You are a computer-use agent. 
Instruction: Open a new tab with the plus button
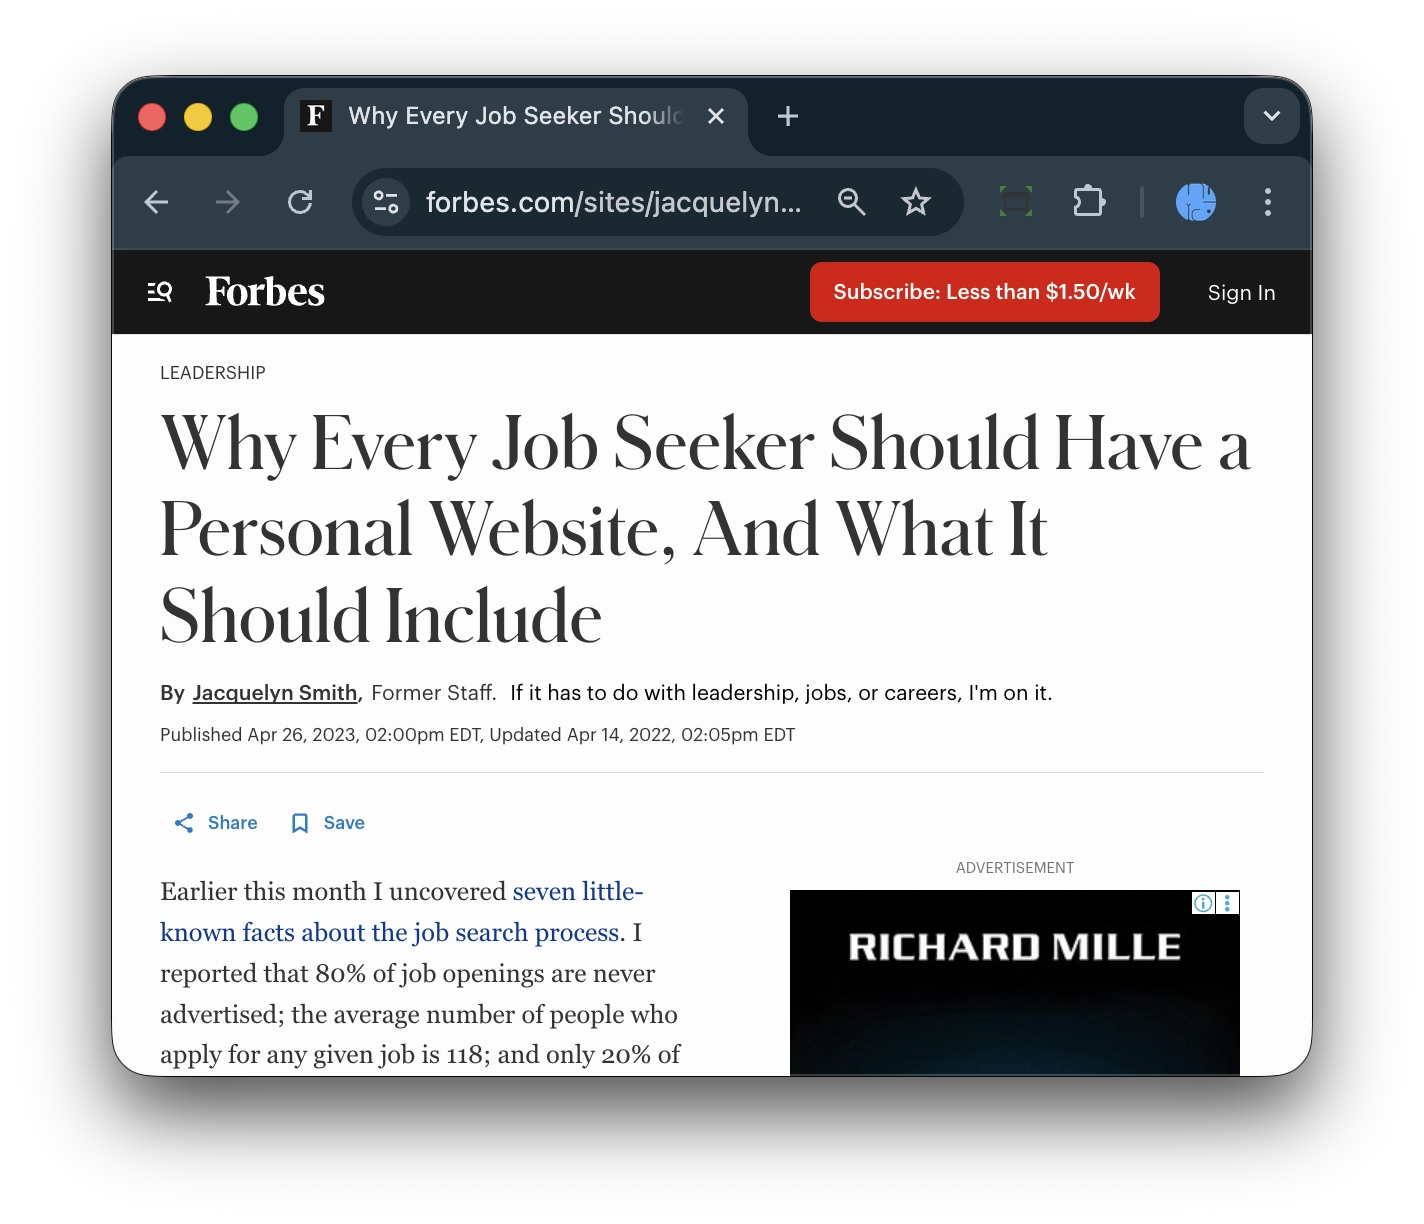[787, 116]
